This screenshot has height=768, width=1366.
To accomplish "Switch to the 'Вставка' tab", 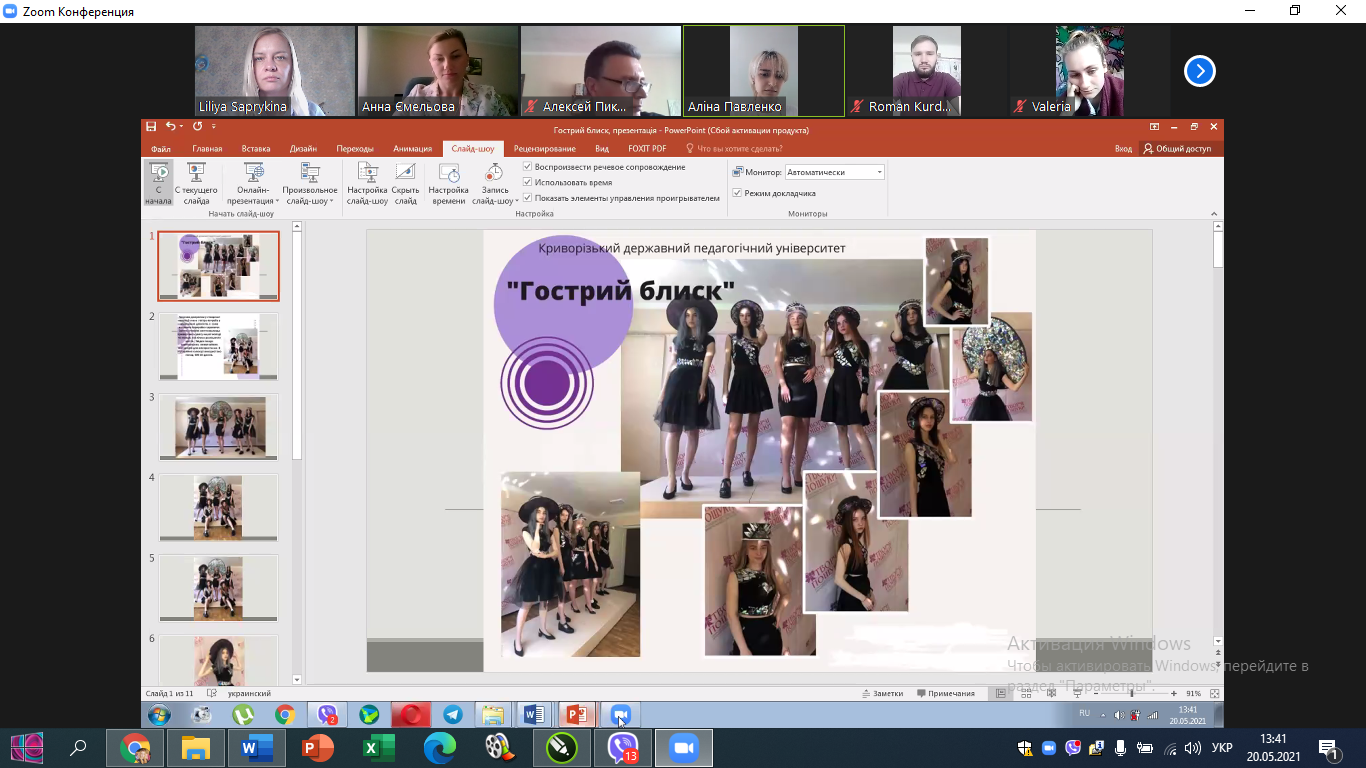I will (256, 148).
